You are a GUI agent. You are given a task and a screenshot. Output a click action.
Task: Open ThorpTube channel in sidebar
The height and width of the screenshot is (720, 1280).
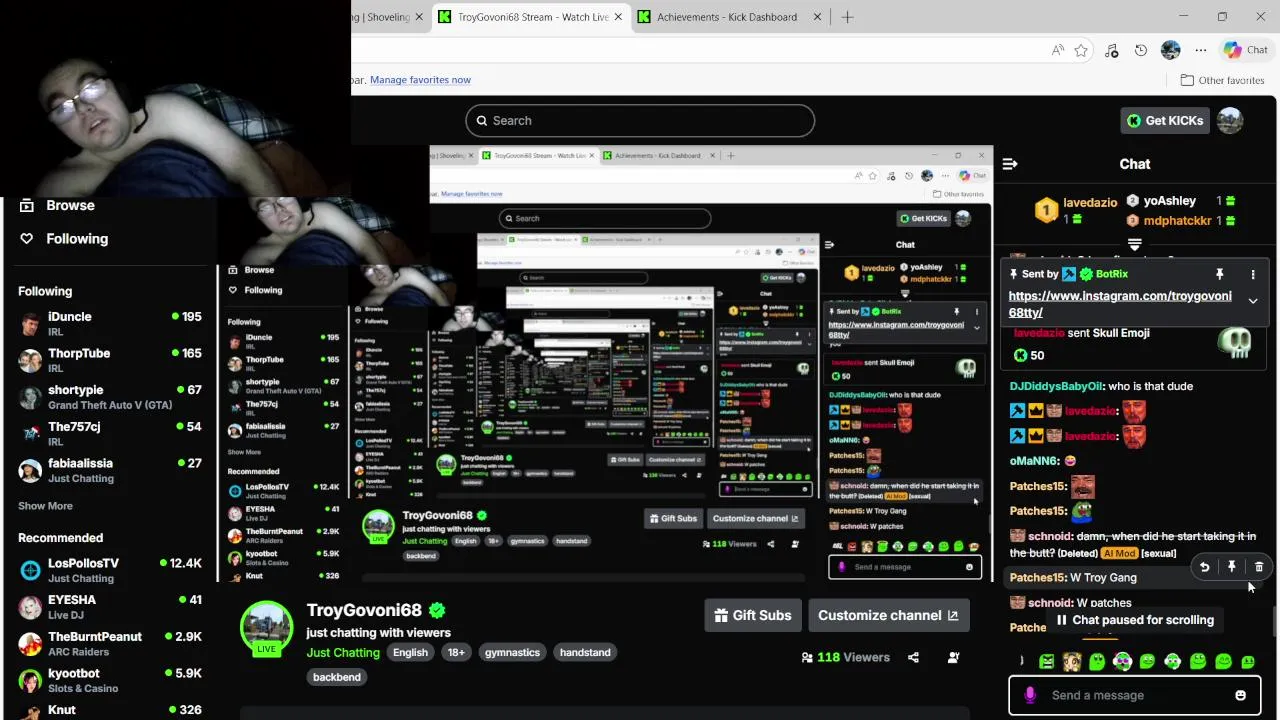110,360
